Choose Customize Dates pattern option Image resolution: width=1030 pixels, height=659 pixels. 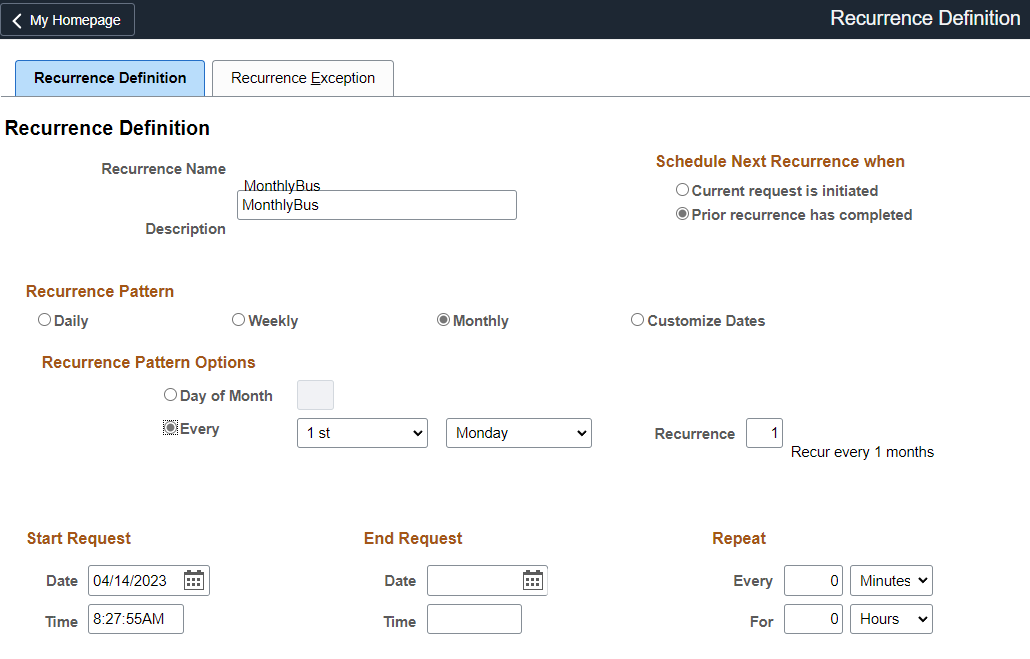click(637, 319)
